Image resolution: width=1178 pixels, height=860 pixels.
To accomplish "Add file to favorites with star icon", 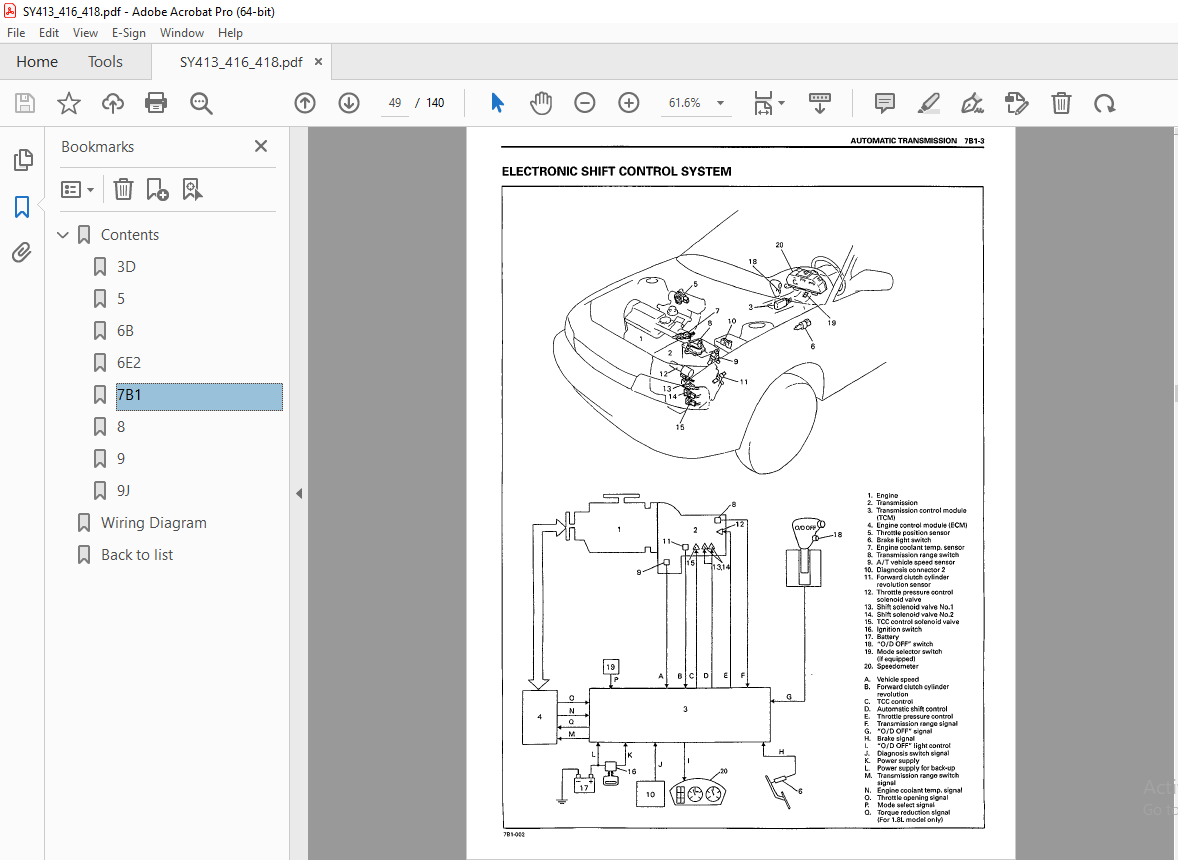I will pyautogui.click(x=68, y=103).
